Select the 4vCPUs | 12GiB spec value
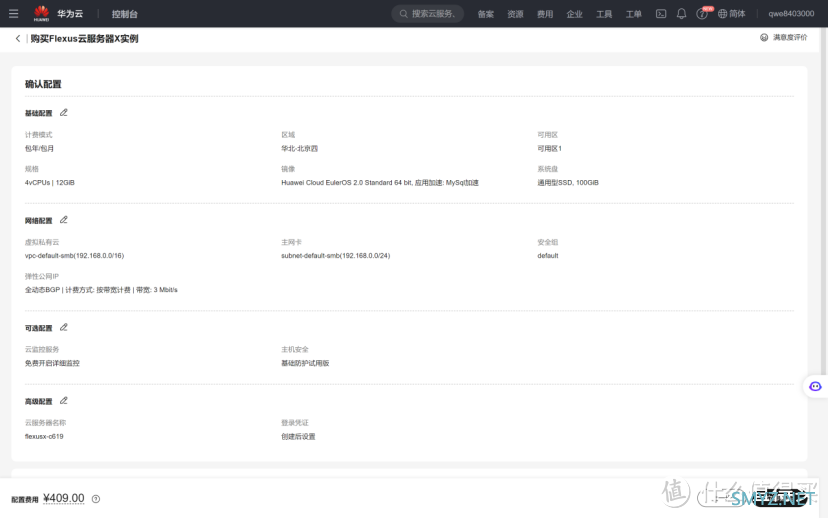This screenshot has width=828, height=518. [x=50, y=183]
